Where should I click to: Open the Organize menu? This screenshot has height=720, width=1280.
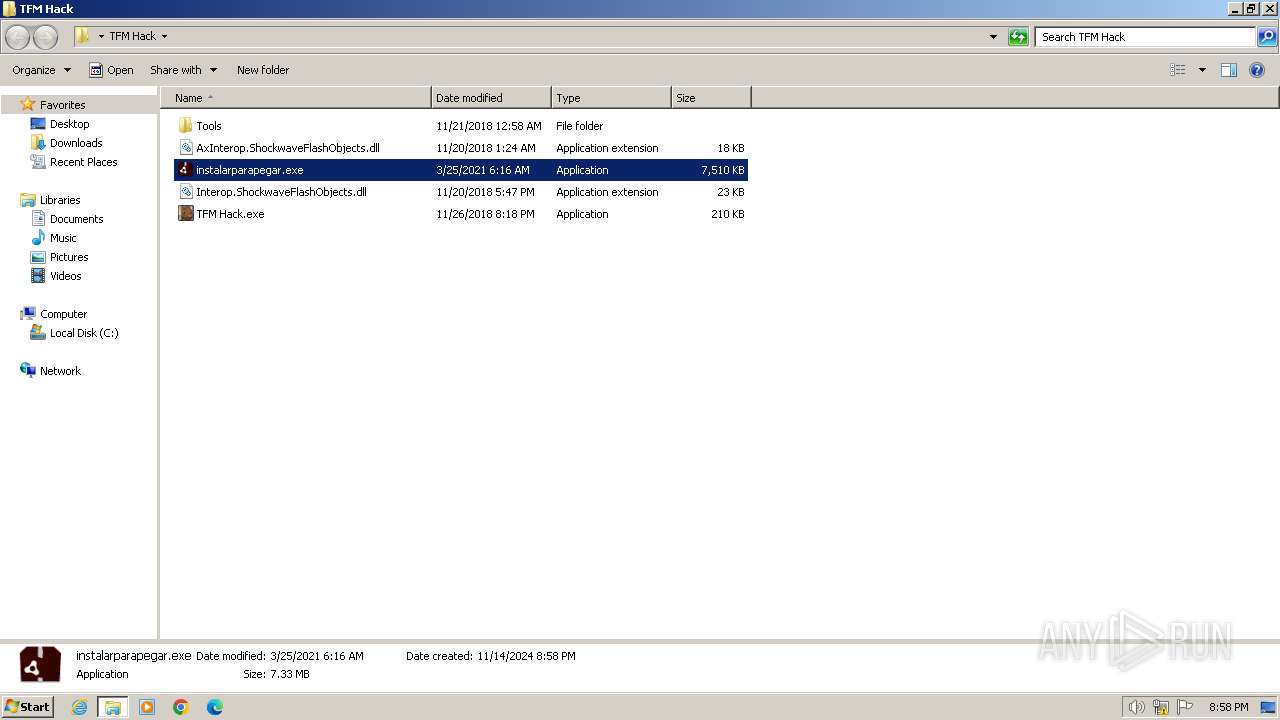[41, 70]
